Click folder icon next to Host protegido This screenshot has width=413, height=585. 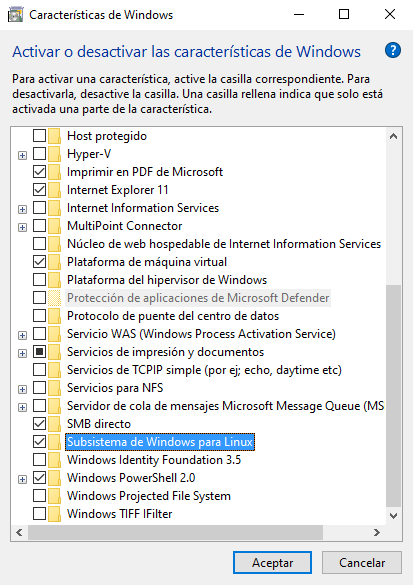point(54,136)
